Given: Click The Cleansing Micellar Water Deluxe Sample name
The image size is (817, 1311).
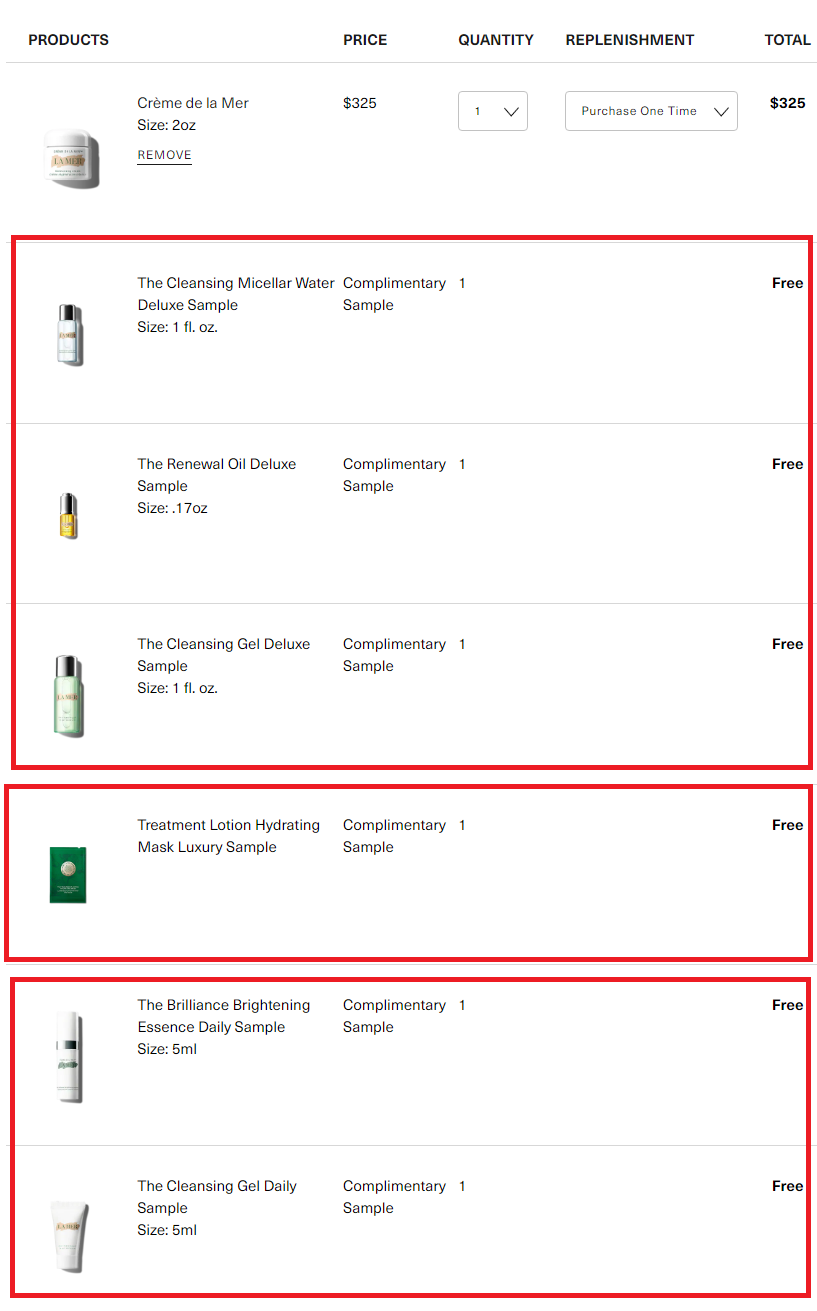Looking at the screenshot, I should pos(236,294).
